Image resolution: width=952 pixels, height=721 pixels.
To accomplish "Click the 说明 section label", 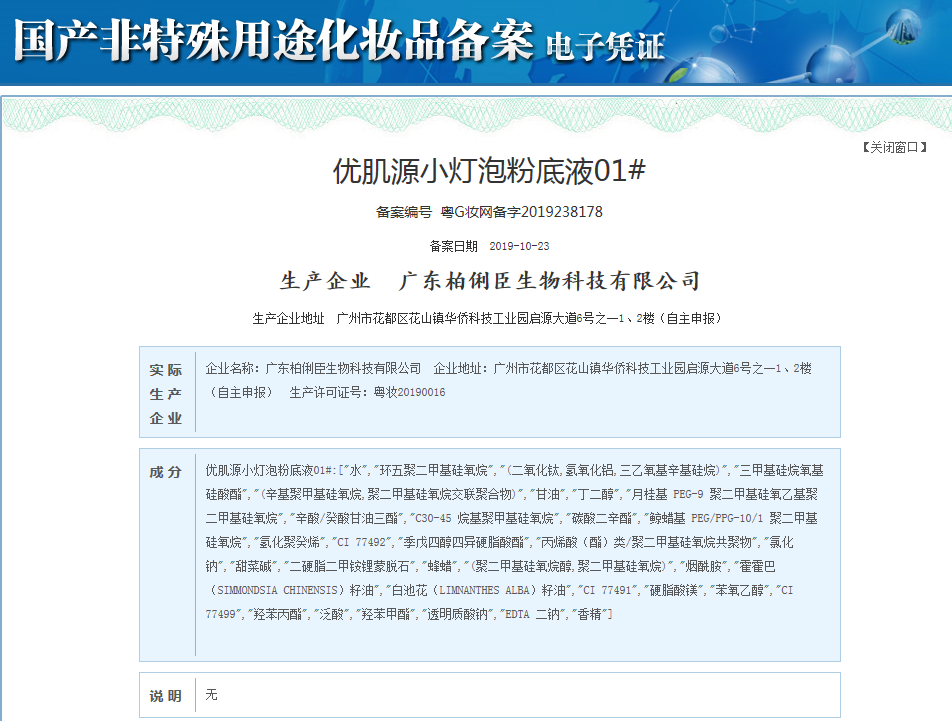I will tap(166, 696).
